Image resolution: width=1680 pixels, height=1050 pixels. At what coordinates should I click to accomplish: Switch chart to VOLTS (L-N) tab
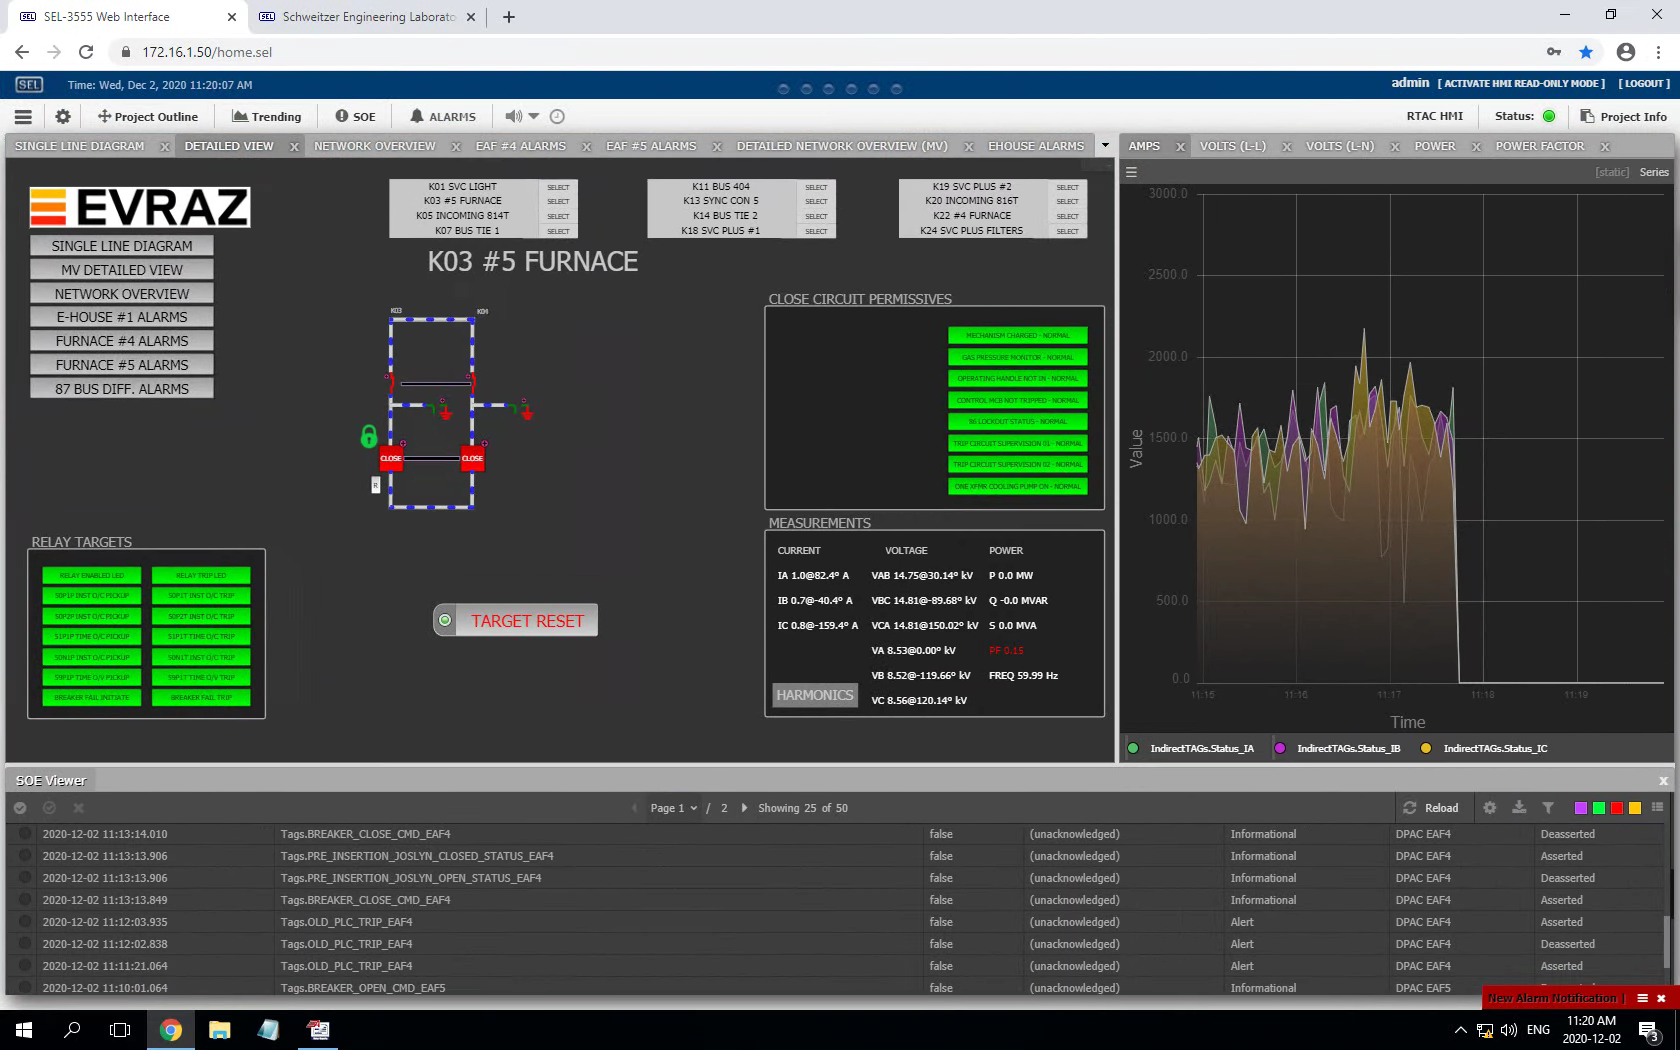(1340, 146)
